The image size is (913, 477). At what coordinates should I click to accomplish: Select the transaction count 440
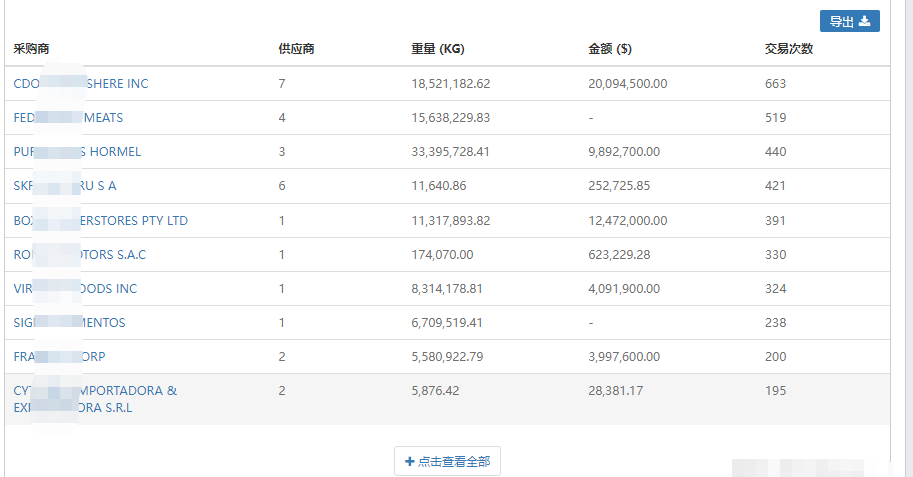(x=776, y=152)
